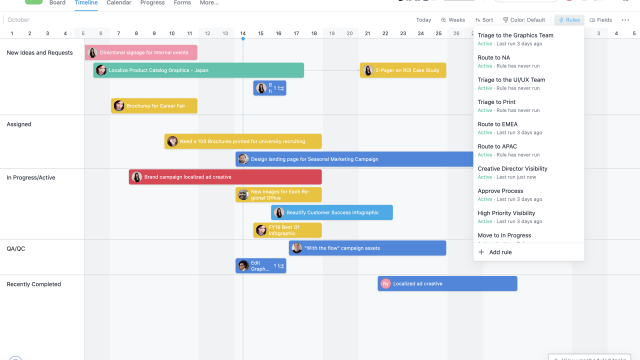Click the plus icon beside Add rule
640x360 pixels.
pos(481,252)
